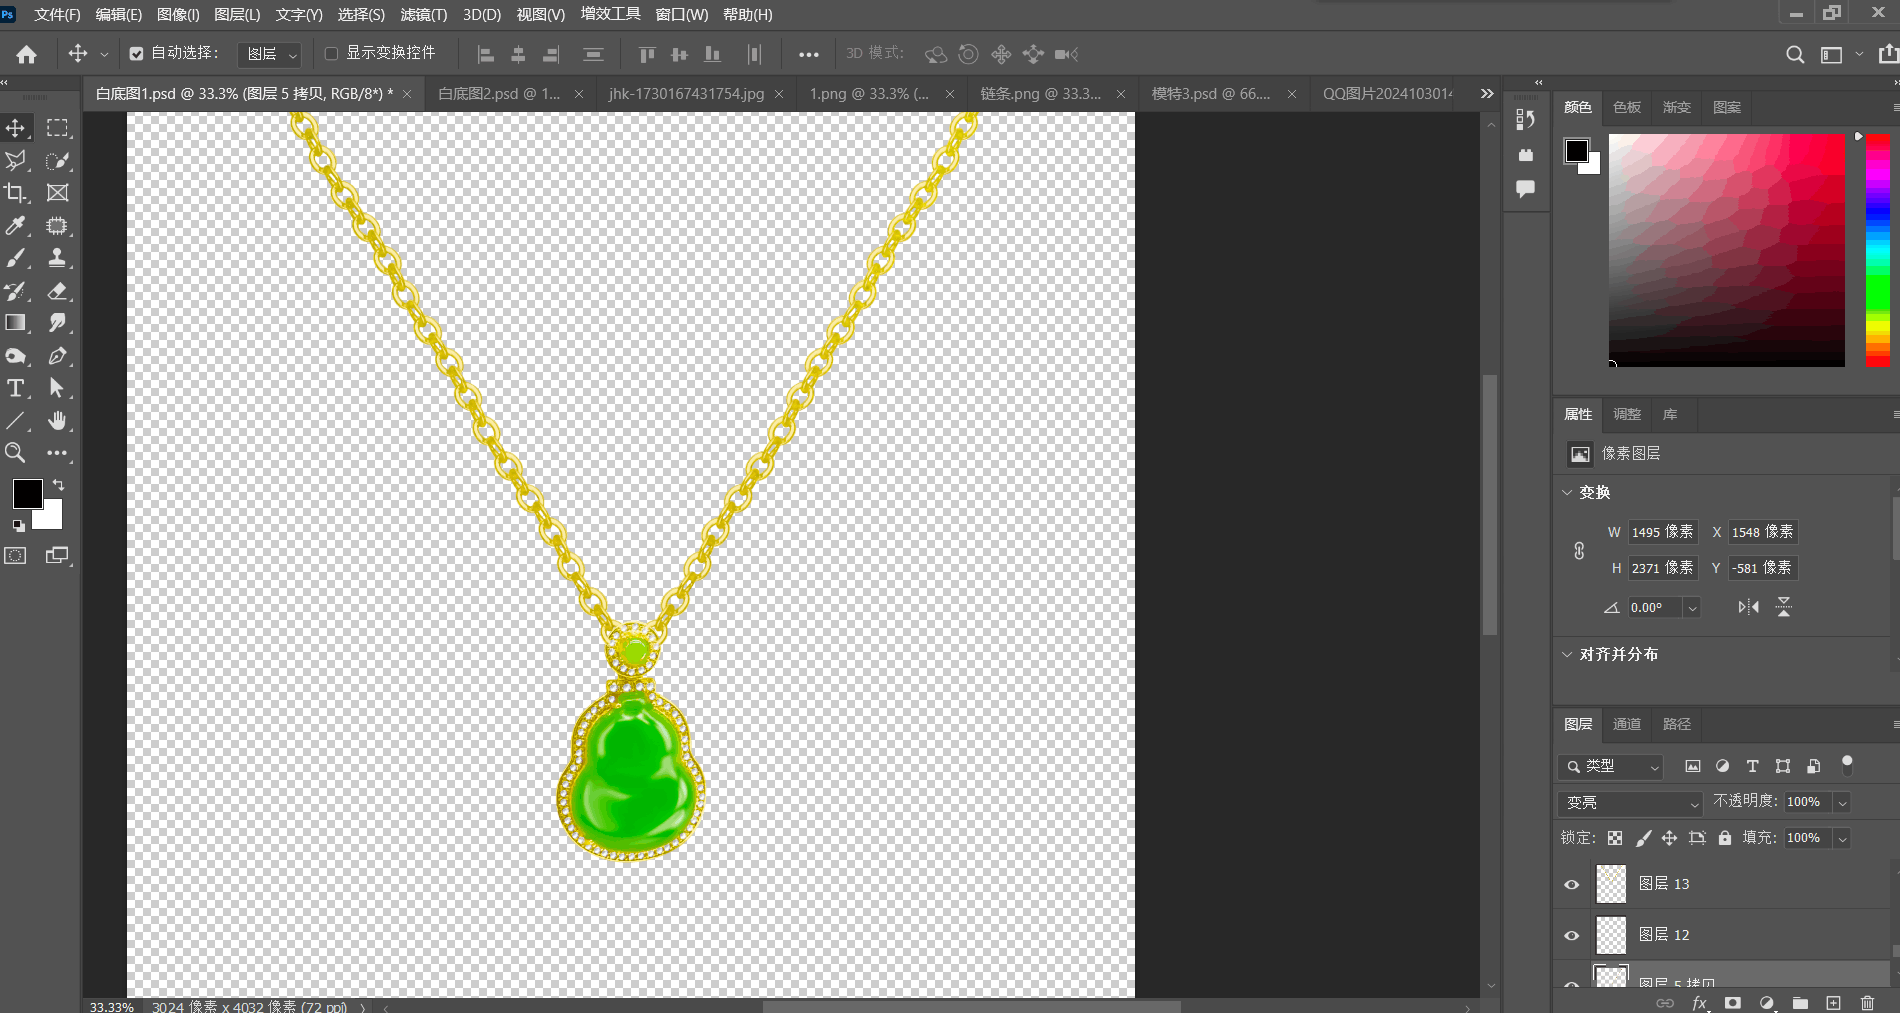Uncheck the 自动选择 checkbox
This screenshot has height=1013, width=1900.
point(137,54)
